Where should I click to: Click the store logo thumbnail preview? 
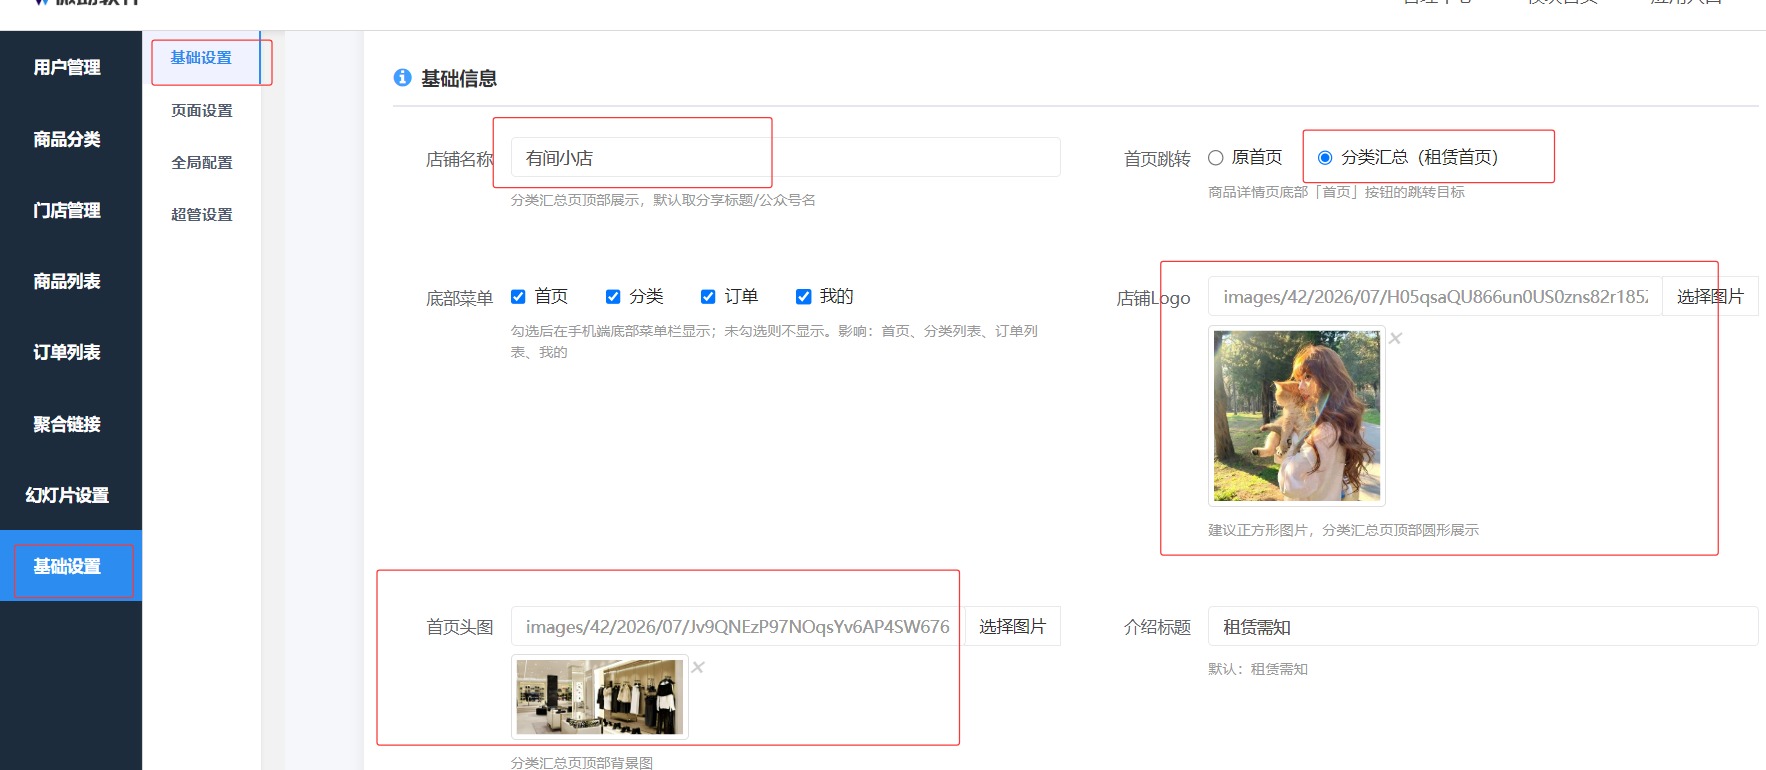pyautogui.click(x=1297, y=416)
